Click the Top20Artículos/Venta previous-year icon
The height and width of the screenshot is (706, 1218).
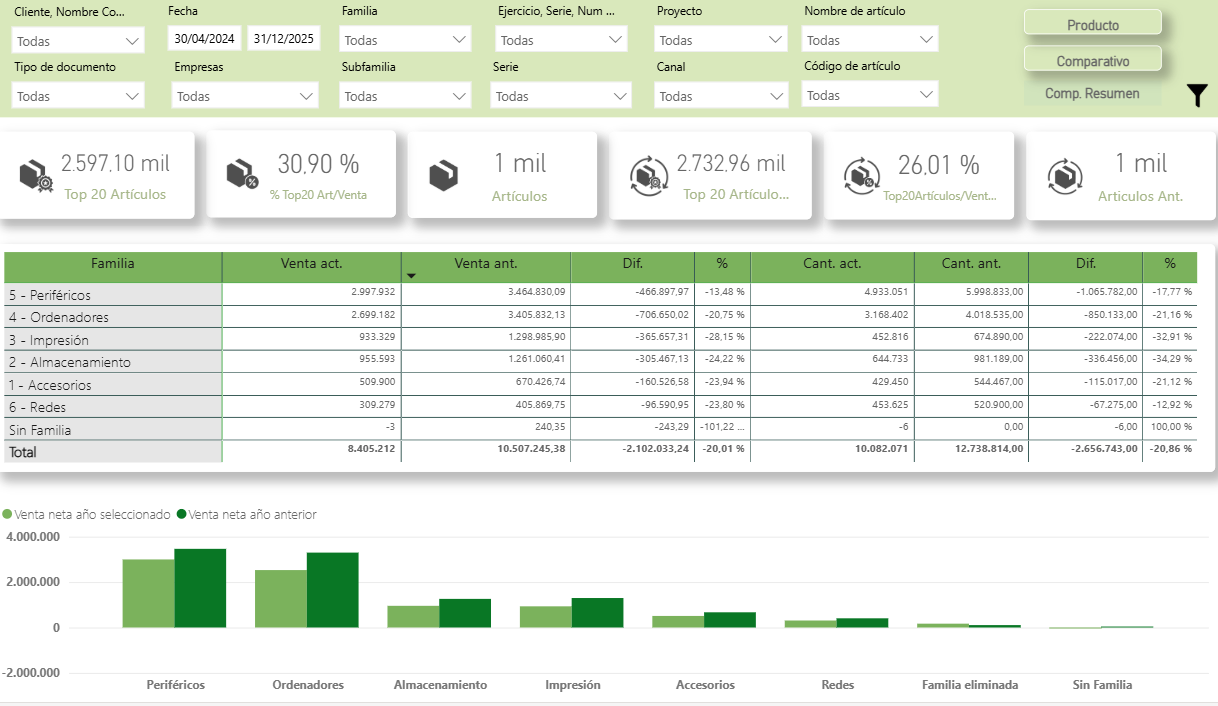[x=860, y=175]
